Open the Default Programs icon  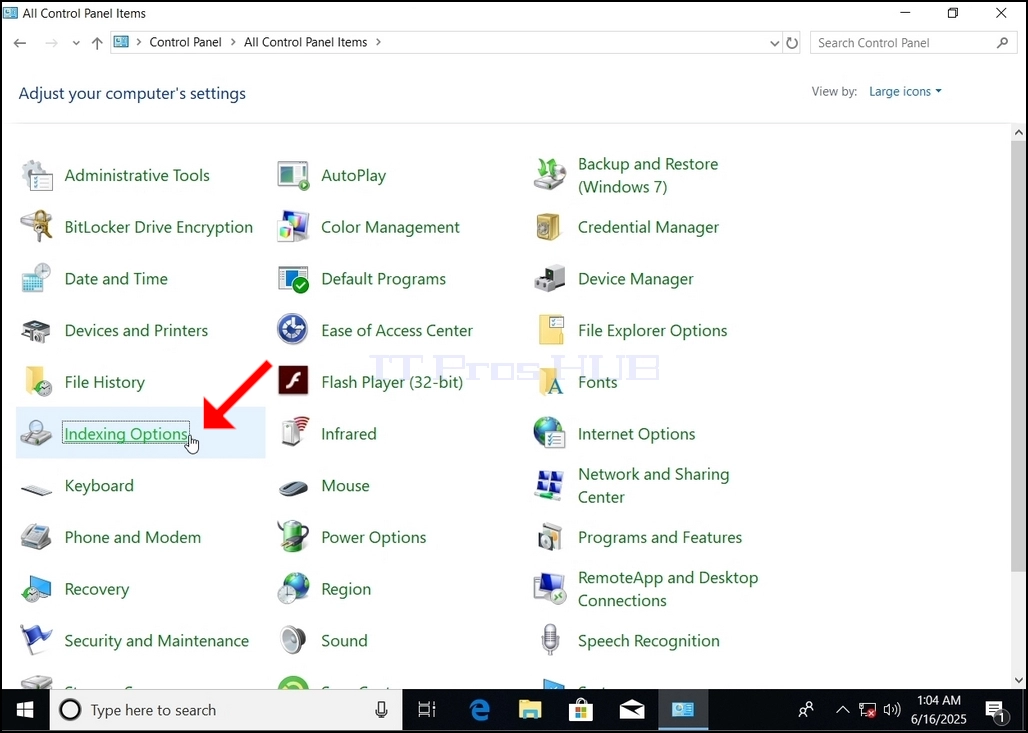click(293, 279)
